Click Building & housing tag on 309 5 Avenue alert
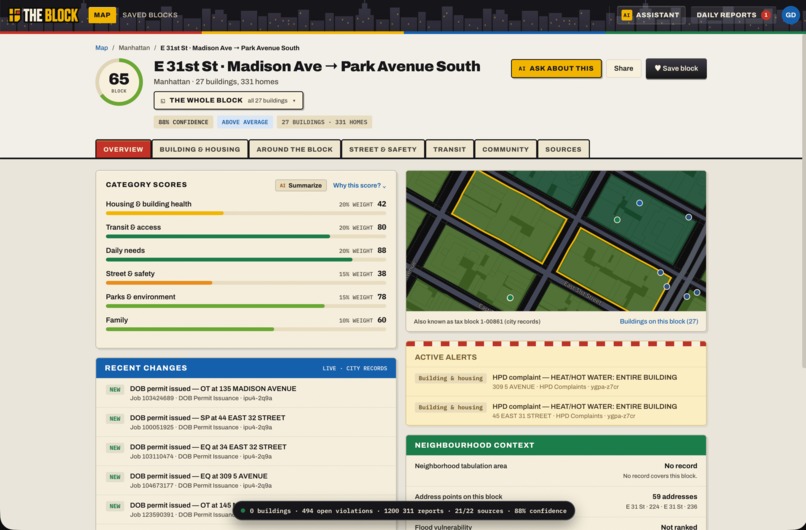The height and width of the screenshot is (530, 806). point(451,378)
